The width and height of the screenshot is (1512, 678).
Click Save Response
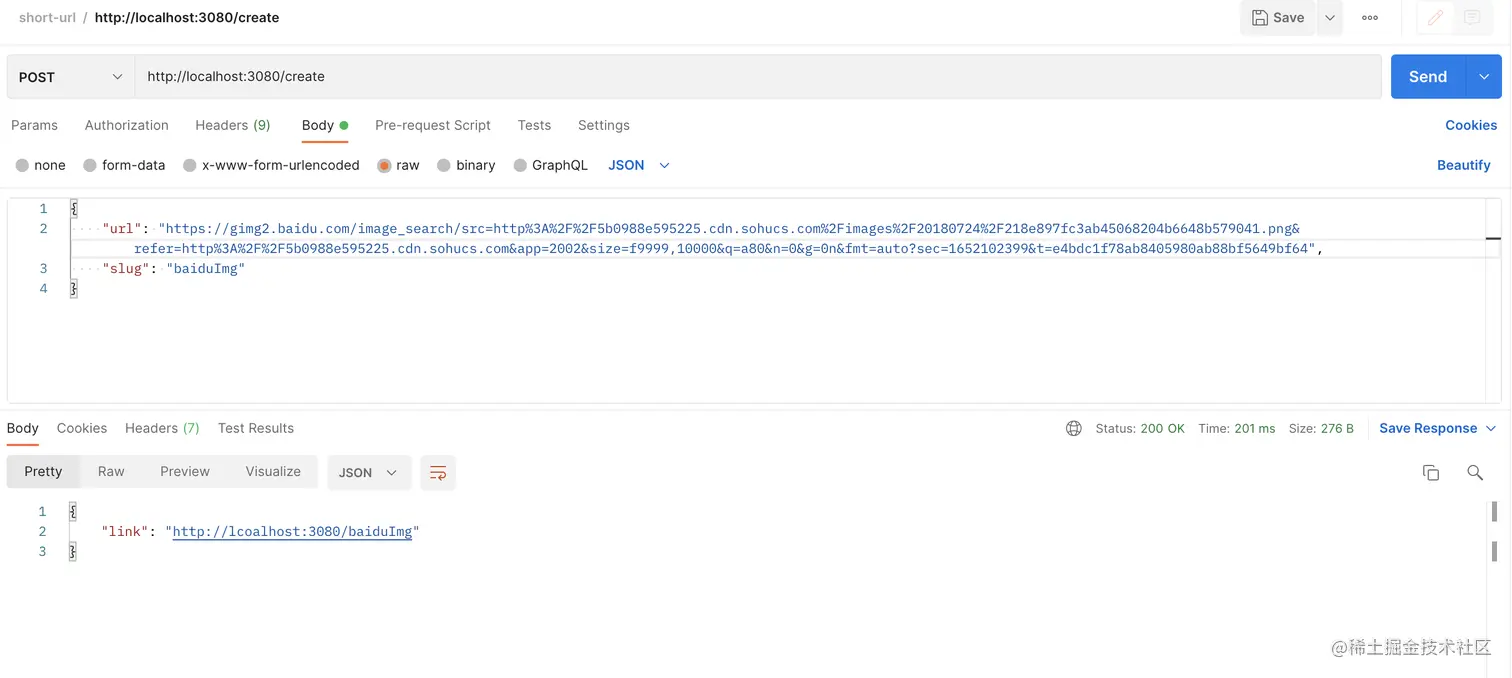1428,428
